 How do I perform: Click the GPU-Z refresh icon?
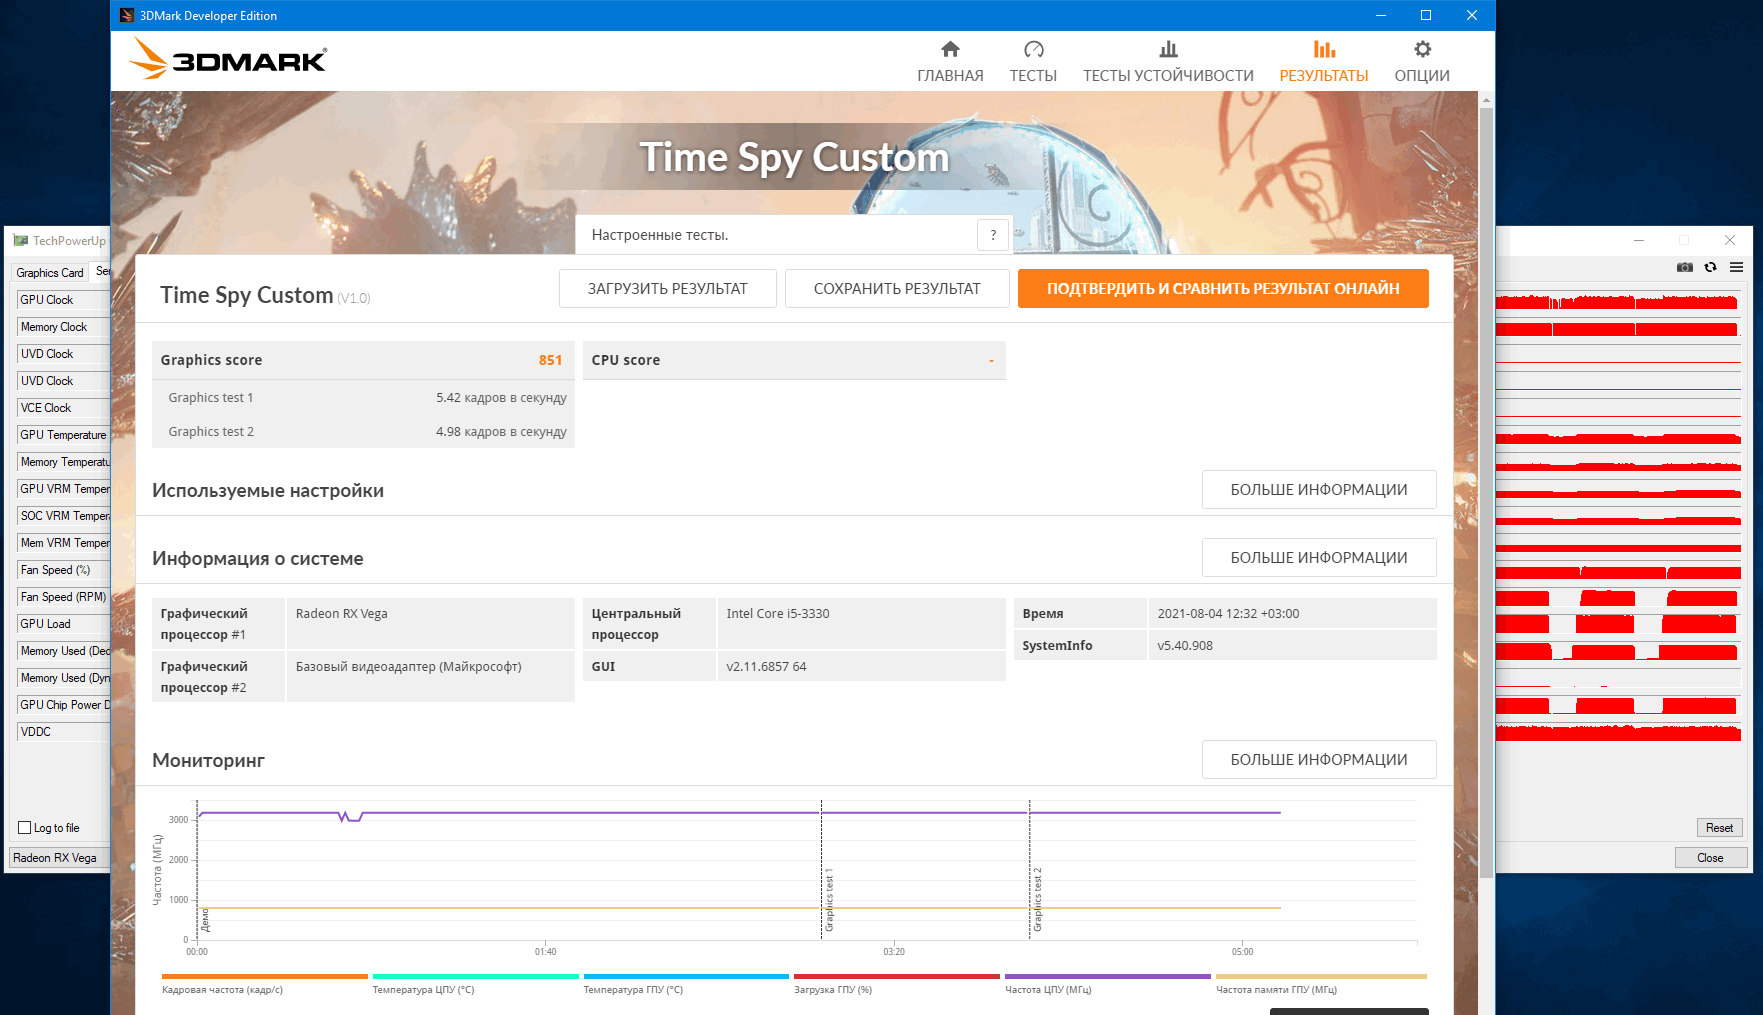(x=1711, y=267)
